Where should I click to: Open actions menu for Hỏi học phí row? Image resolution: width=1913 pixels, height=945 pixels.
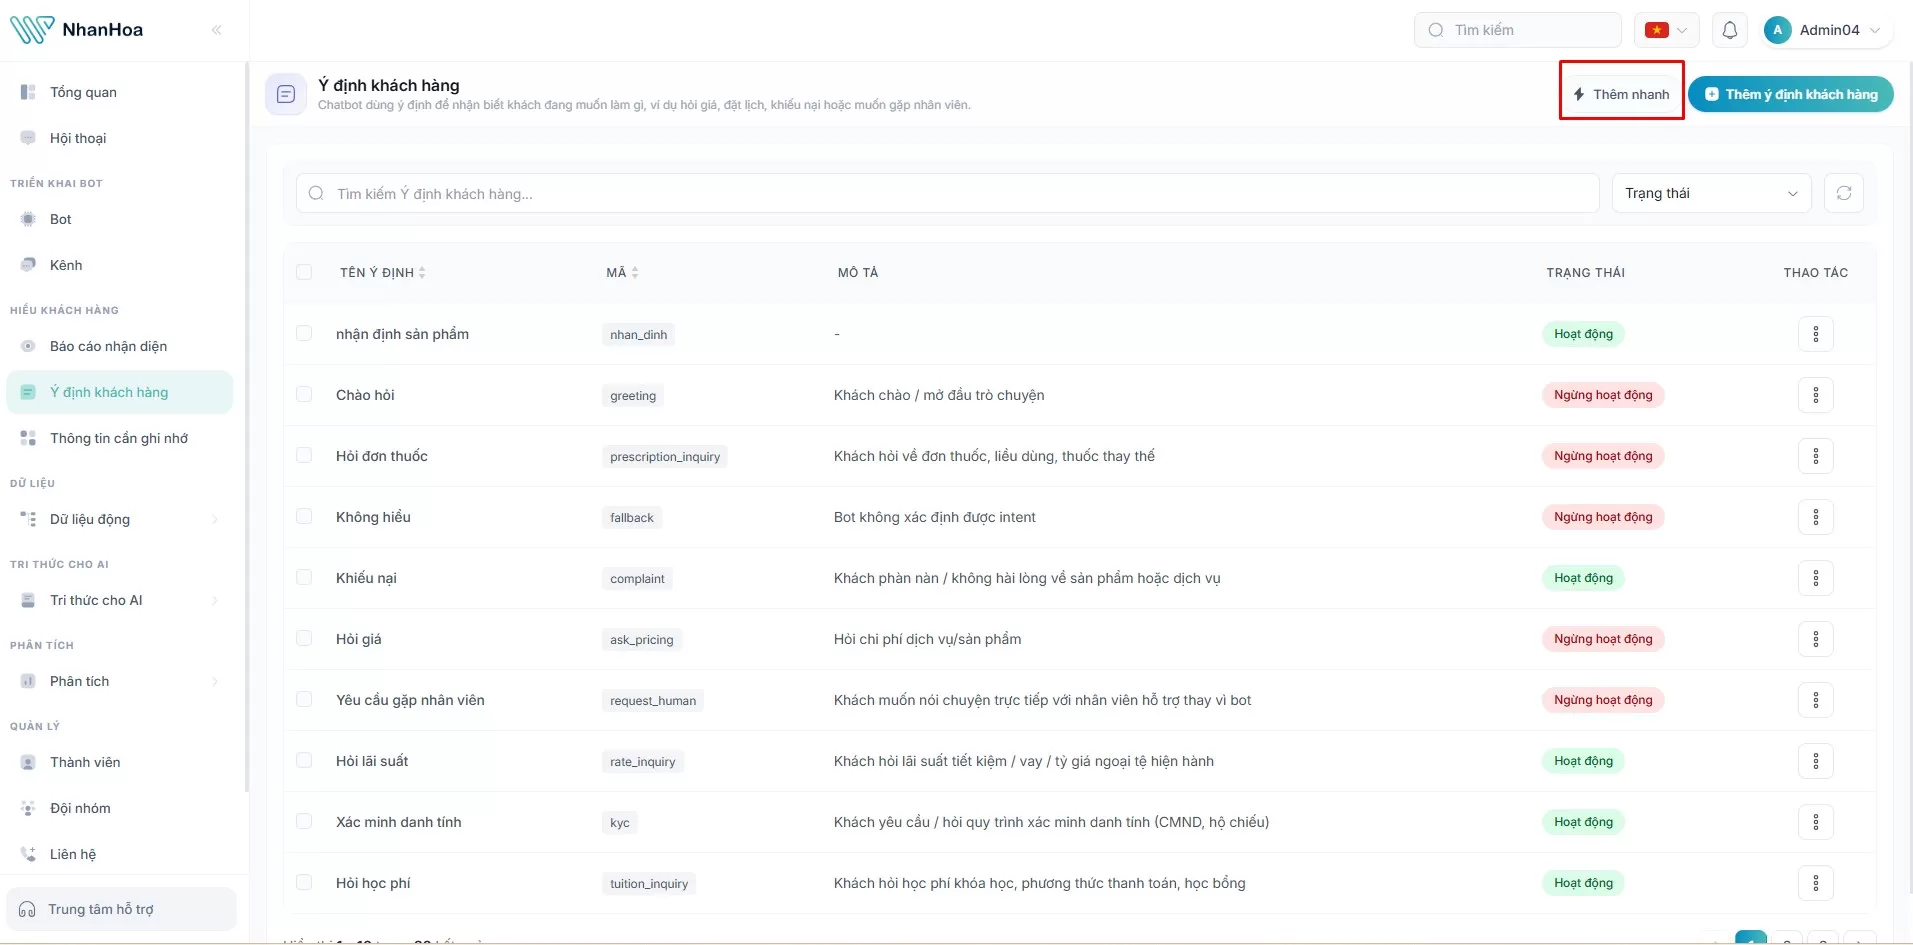point(1816,883)
